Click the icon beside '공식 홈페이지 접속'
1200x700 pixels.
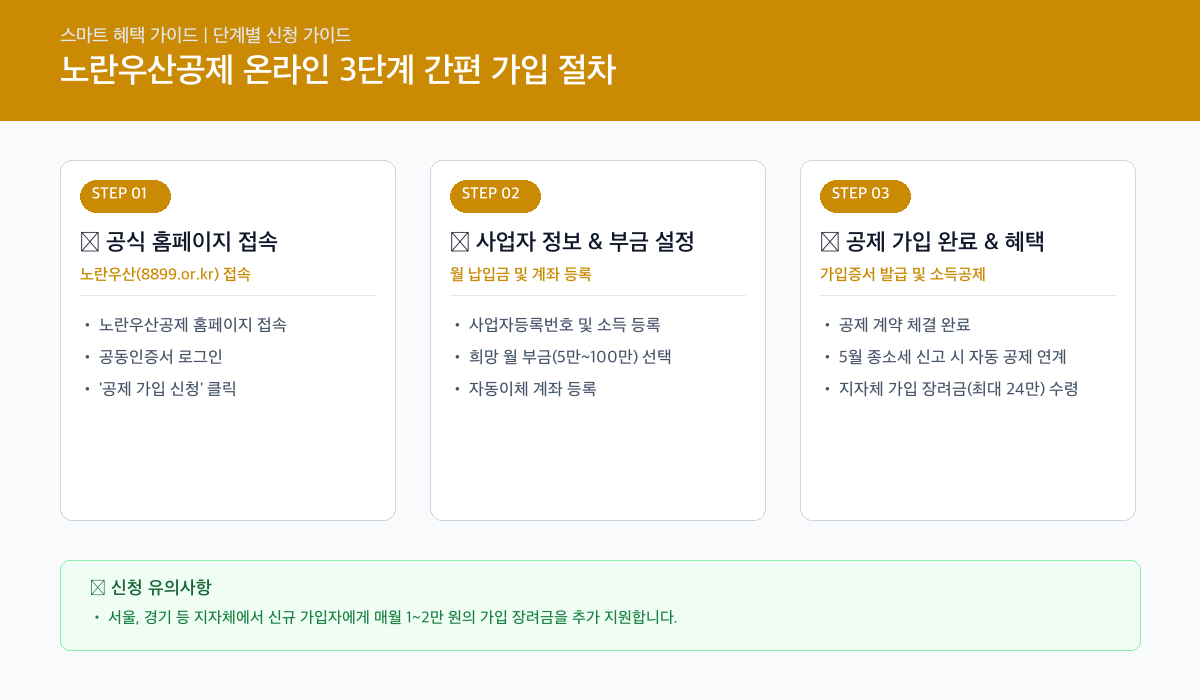[90, 242]
